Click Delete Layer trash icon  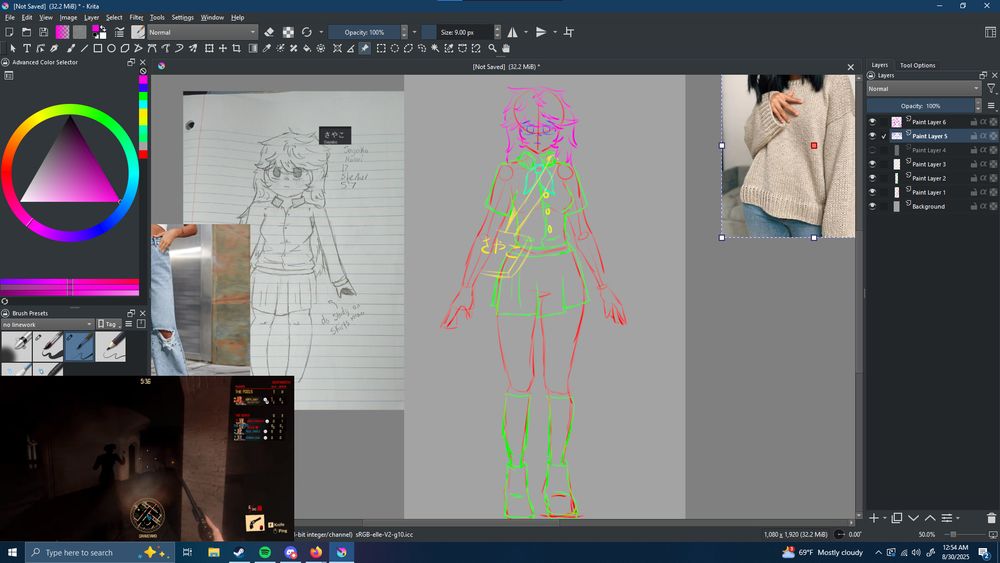(990, 518)
